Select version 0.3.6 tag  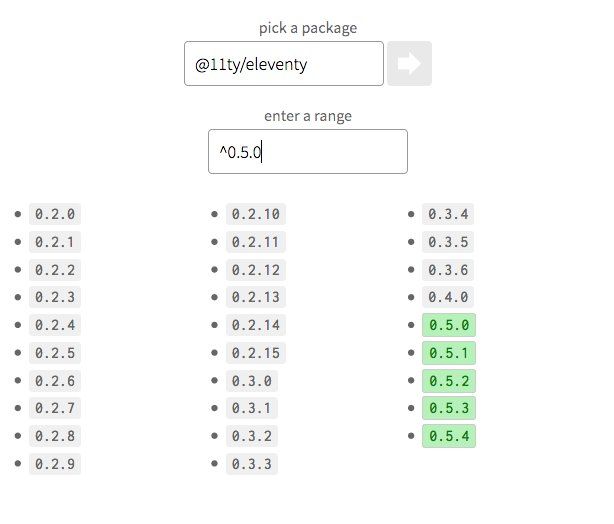(448, 270)
